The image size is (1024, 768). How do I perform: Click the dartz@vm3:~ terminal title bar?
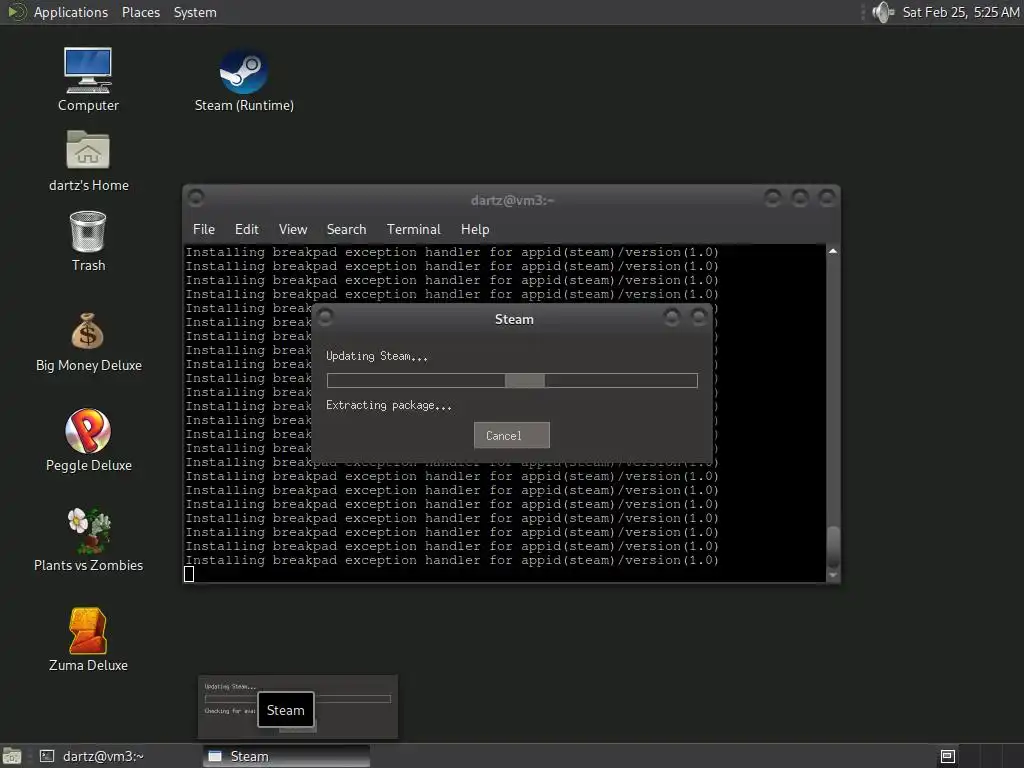tap(512, 200)
